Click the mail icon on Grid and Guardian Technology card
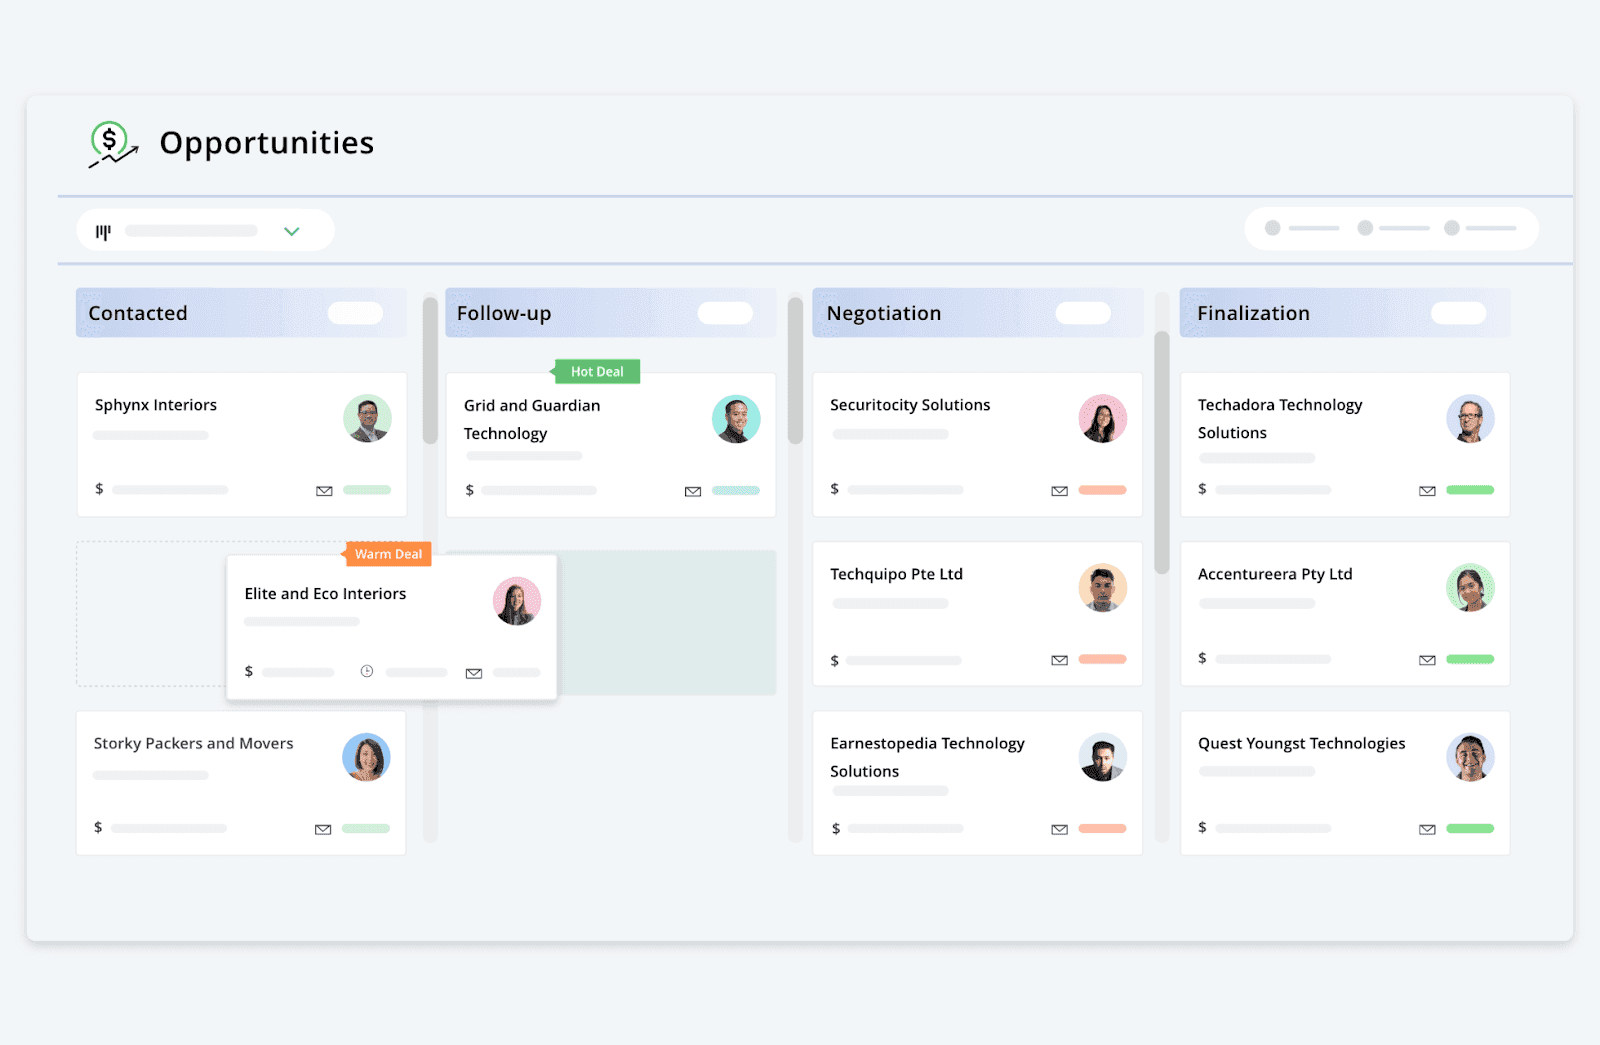The image size is (1600, 1045). pos(692,491)
